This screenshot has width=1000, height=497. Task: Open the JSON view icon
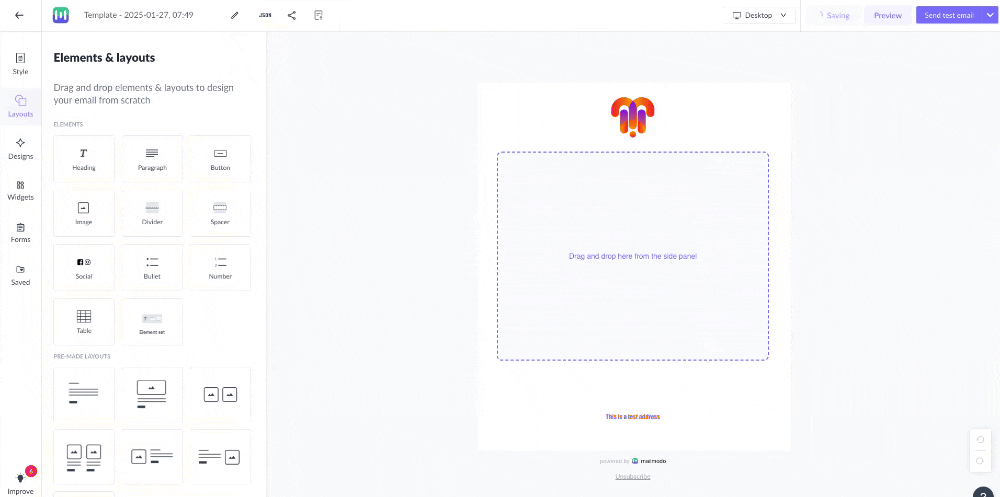[265, 15]
